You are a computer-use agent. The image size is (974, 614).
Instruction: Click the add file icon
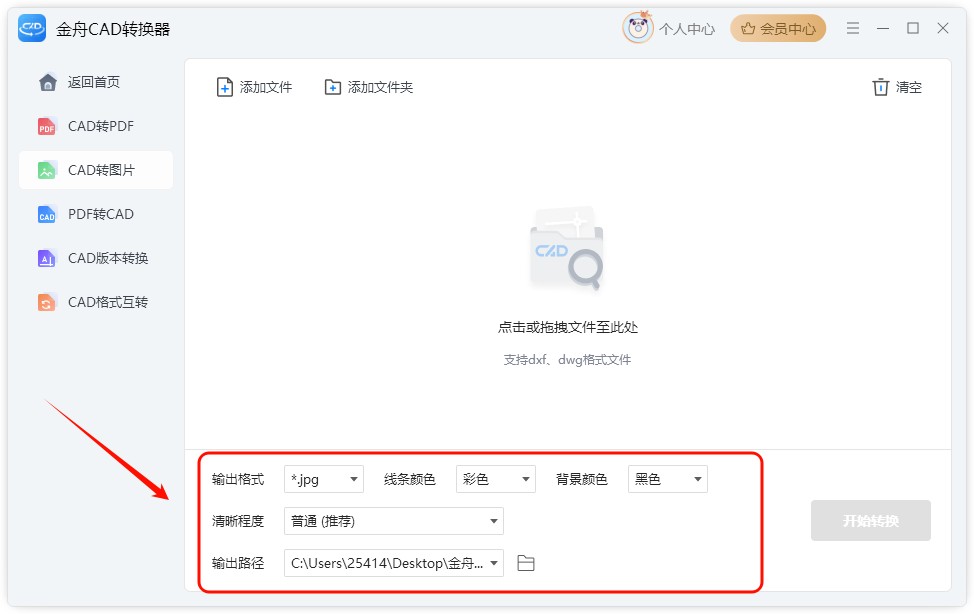225,87
